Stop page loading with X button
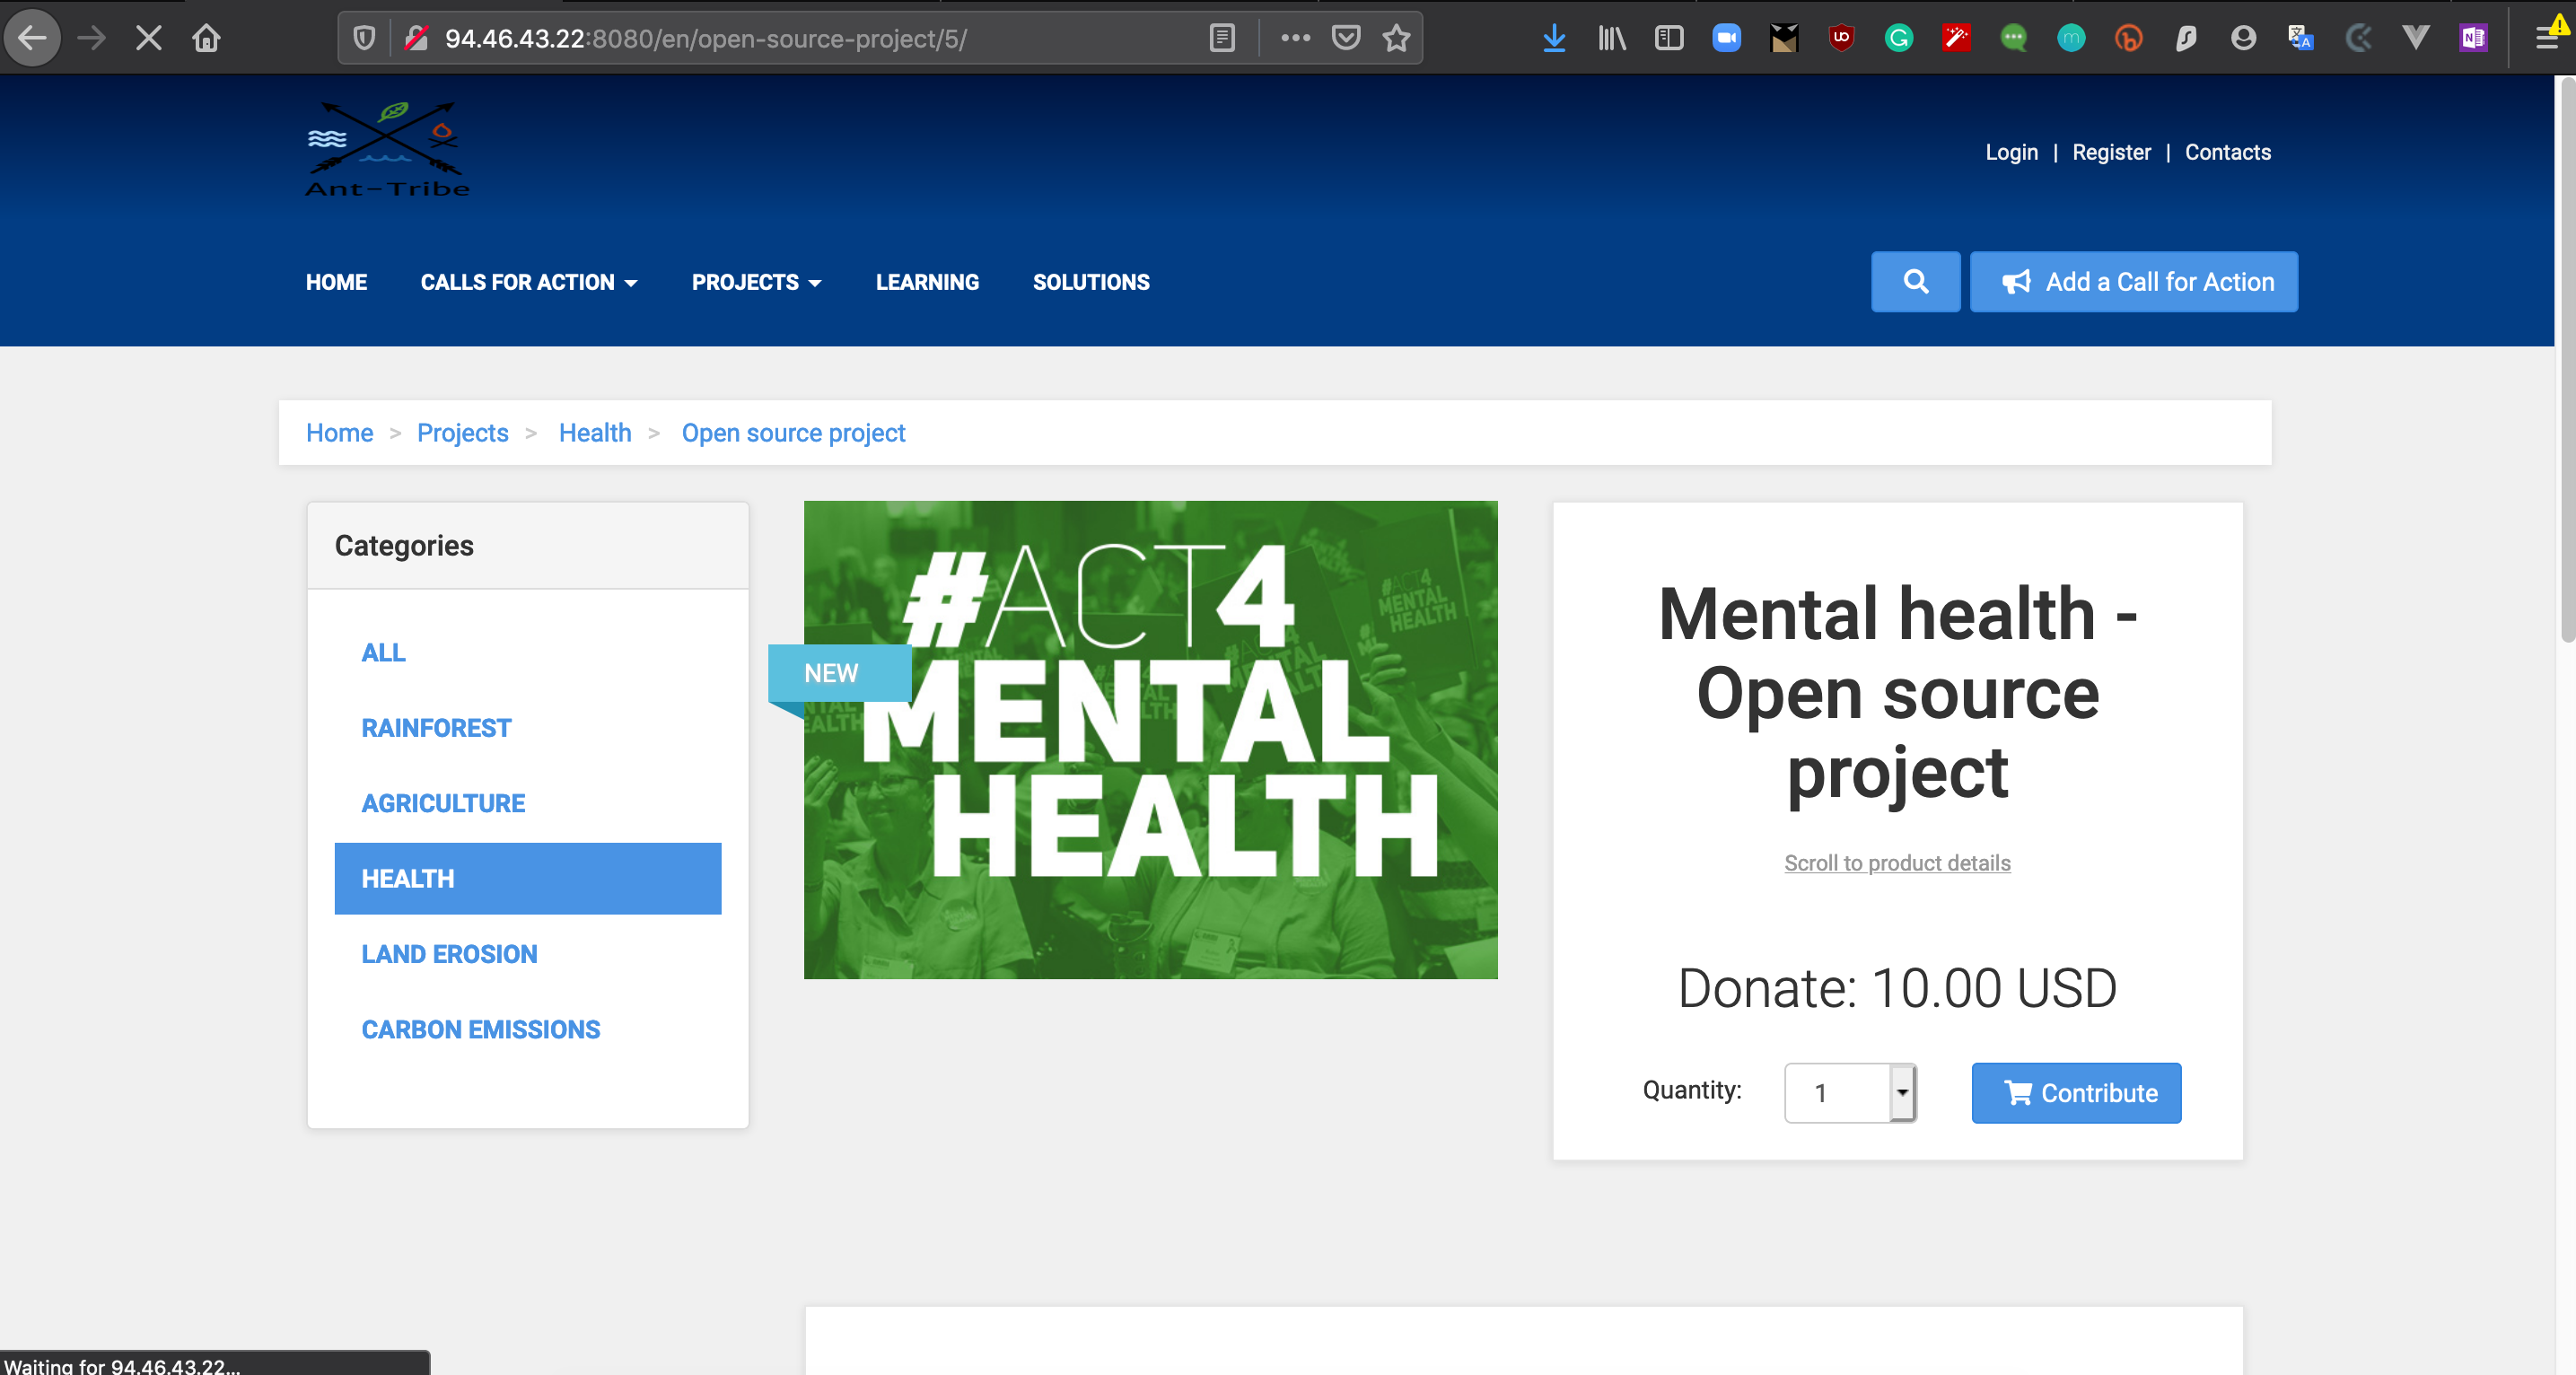The height and width of the screenshot is (1375, 2576). [149, 39]
